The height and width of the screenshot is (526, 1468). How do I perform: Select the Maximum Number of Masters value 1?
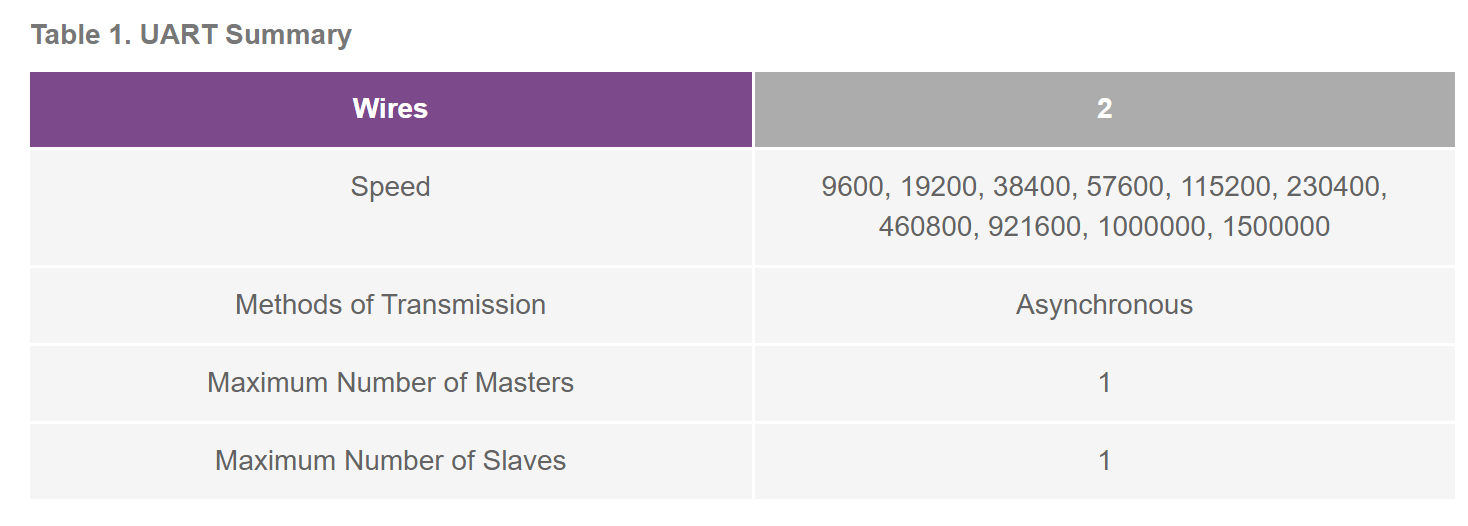tap(1104, 383)
